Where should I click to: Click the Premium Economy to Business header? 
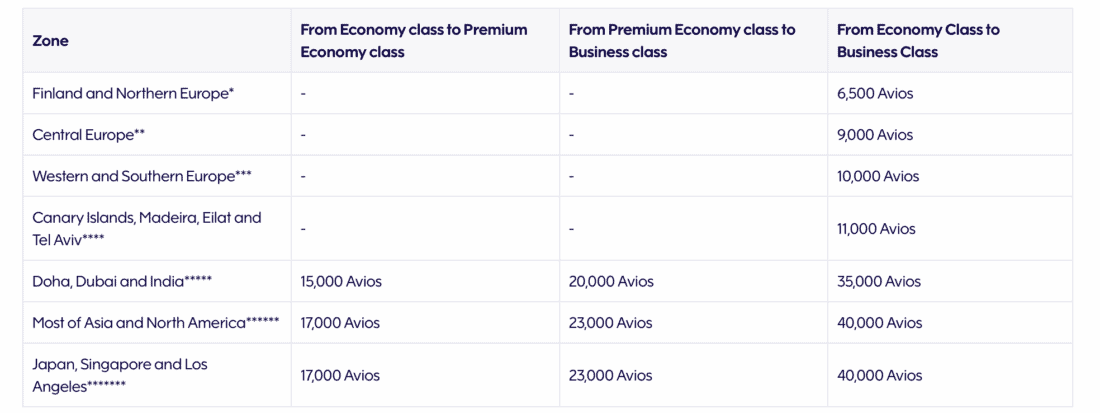[x=682, y=41]
